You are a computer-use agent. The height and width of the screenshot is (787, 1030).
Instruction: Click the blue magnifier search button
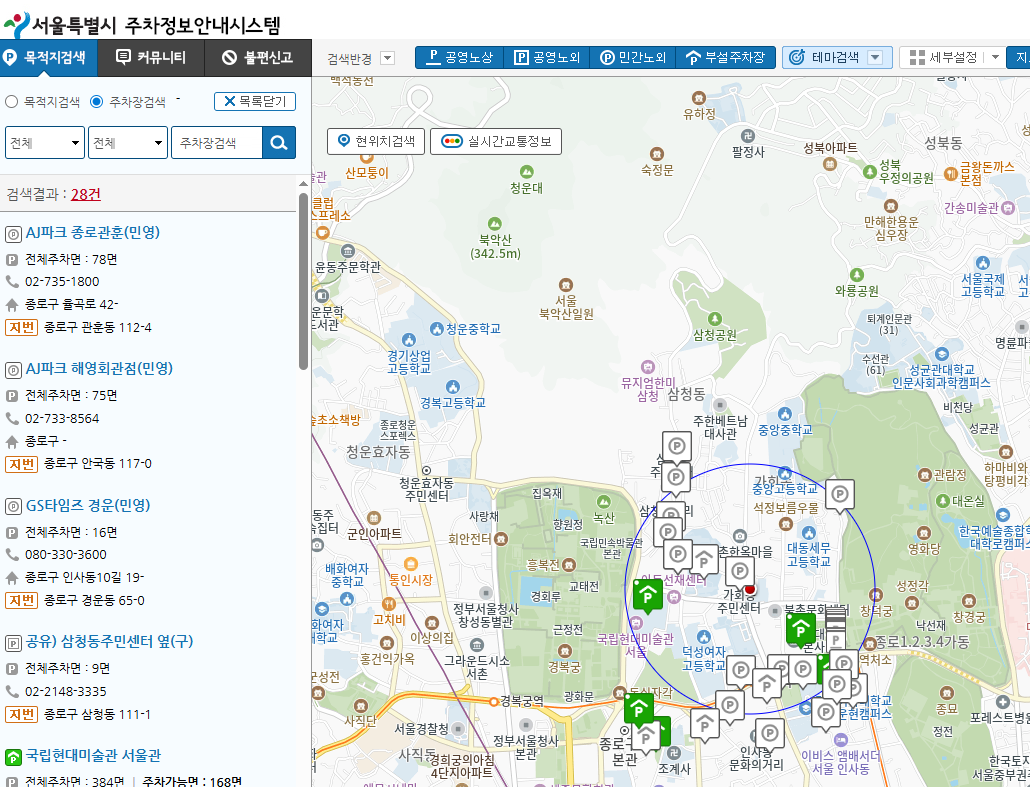(x=279, y=143)
